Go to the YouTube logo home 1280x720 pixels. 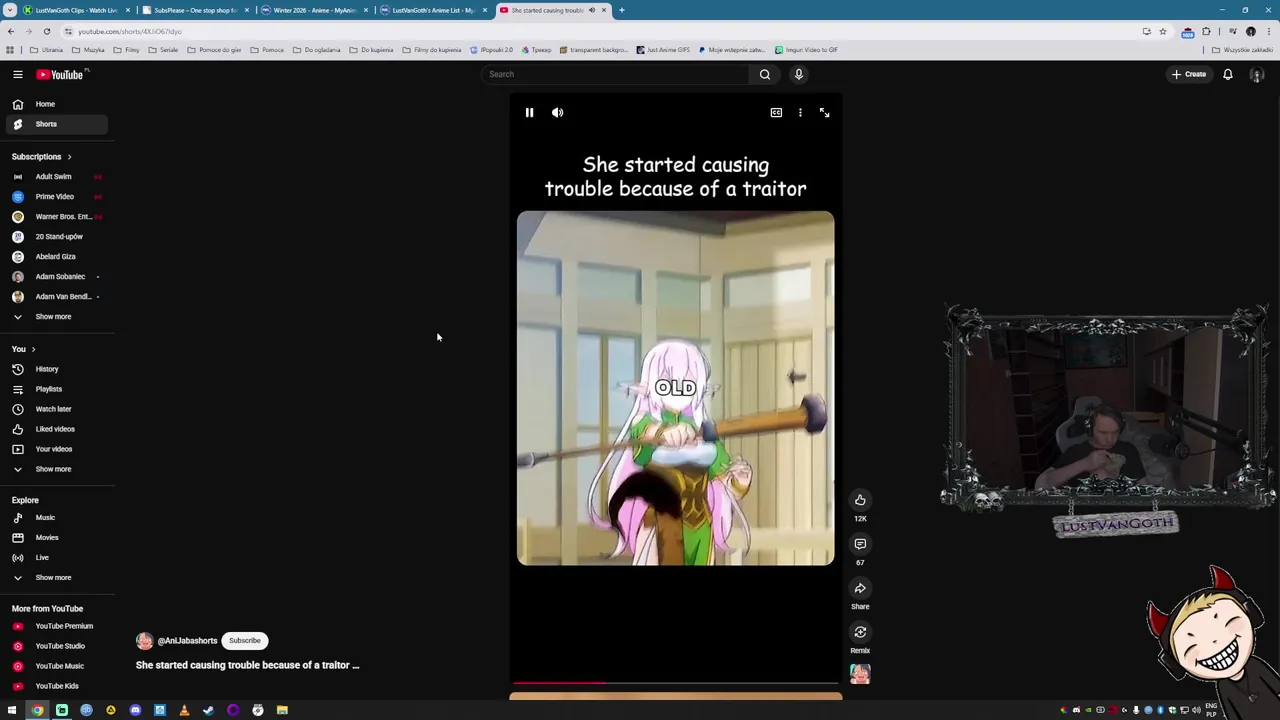62,74
